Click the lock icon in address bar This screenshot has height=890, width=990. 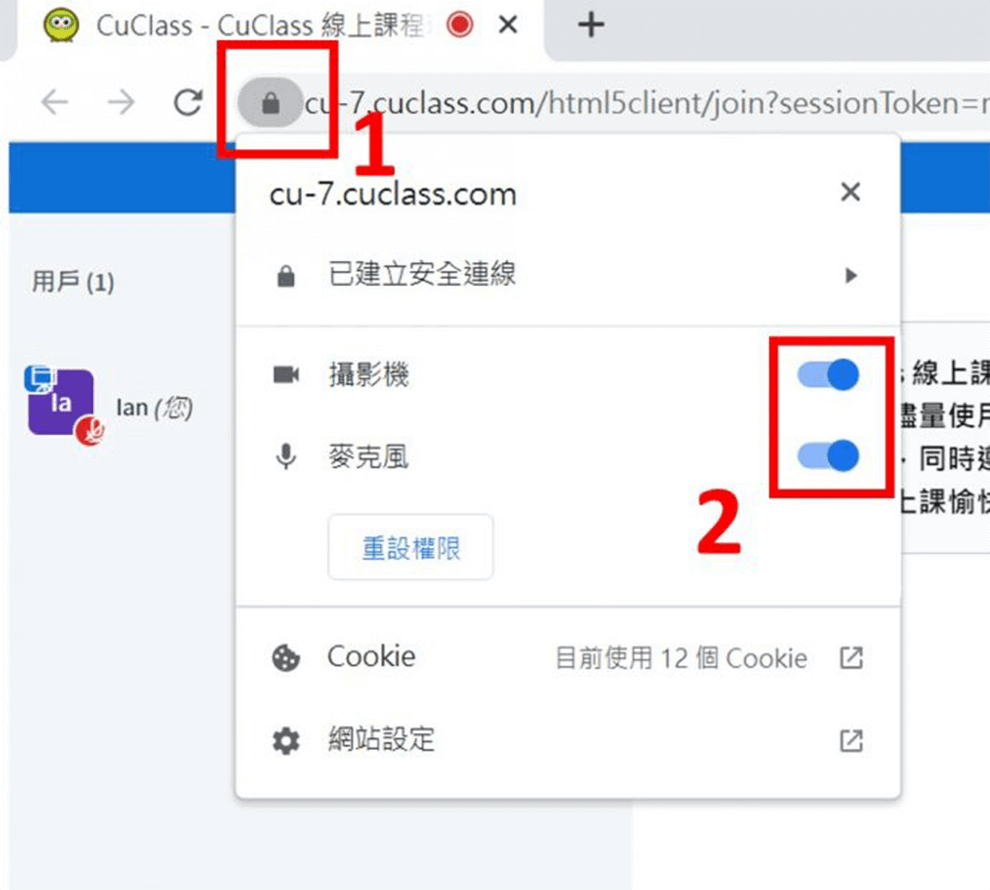pyautogui.click(x=270, y=102)
